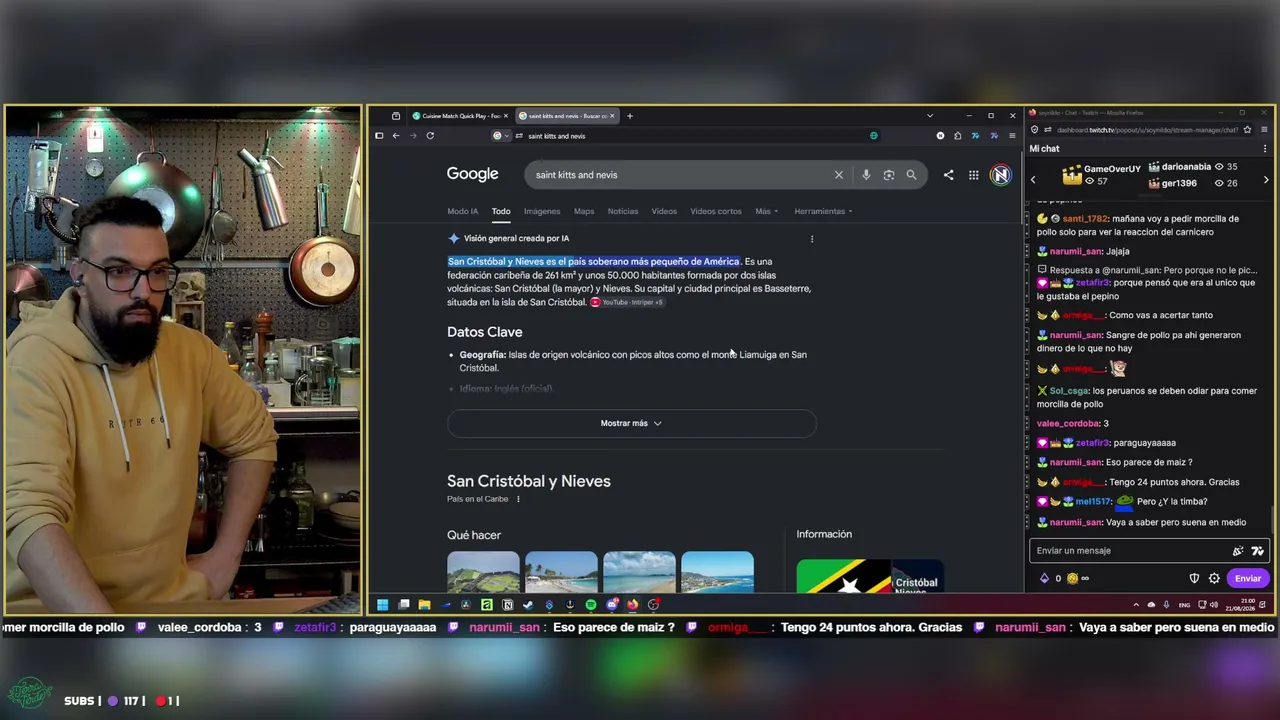Send chat message with Enviar button
1280x720 pixels.
point(1248,578)
